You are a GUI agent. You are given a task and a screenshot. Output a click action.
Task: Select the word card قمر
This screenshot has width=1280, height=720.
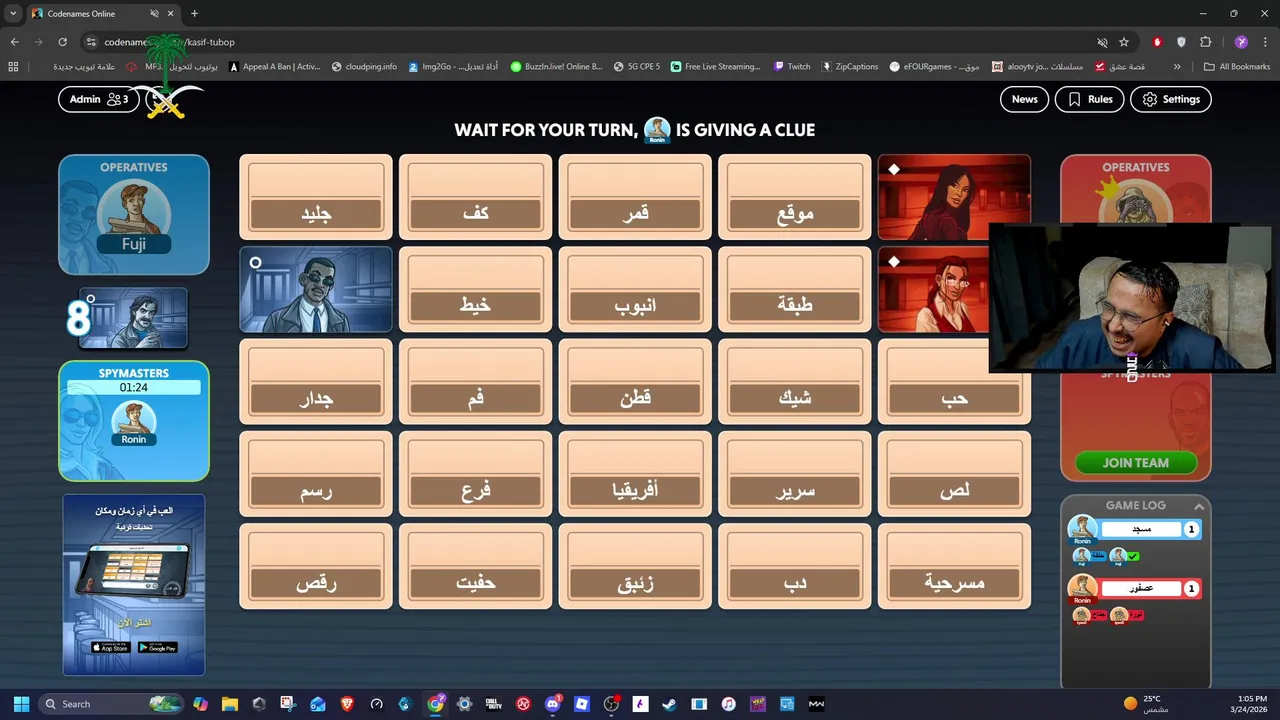pyautogui.click(x=635, y=197)
